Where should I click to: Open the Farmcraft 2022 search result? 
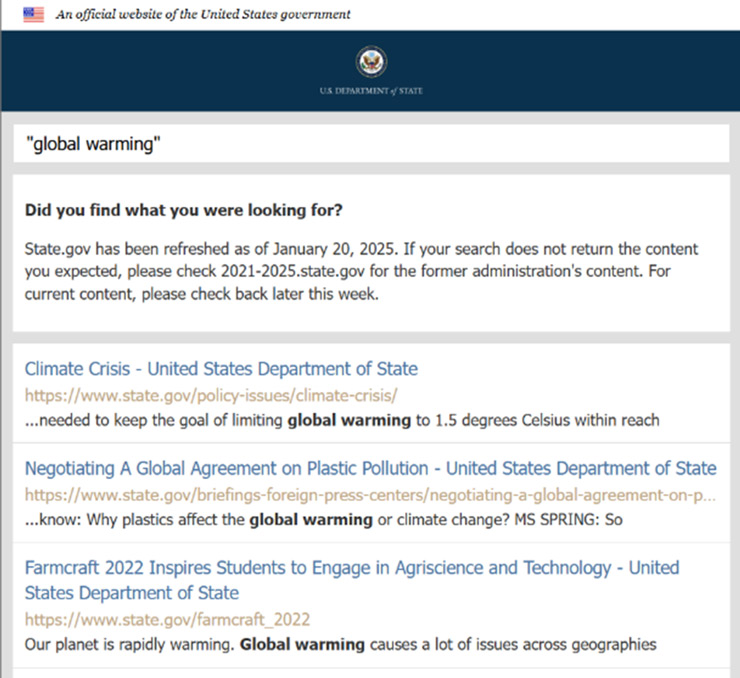tap(352, 568)
